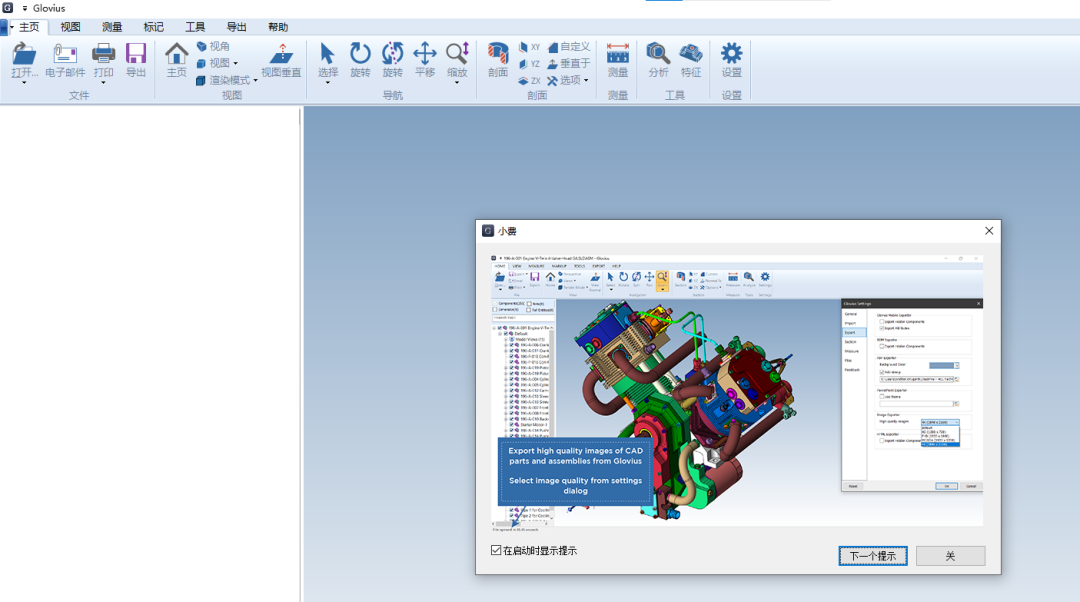Expand the 选项 options dropdown

(x=568, y=80)
